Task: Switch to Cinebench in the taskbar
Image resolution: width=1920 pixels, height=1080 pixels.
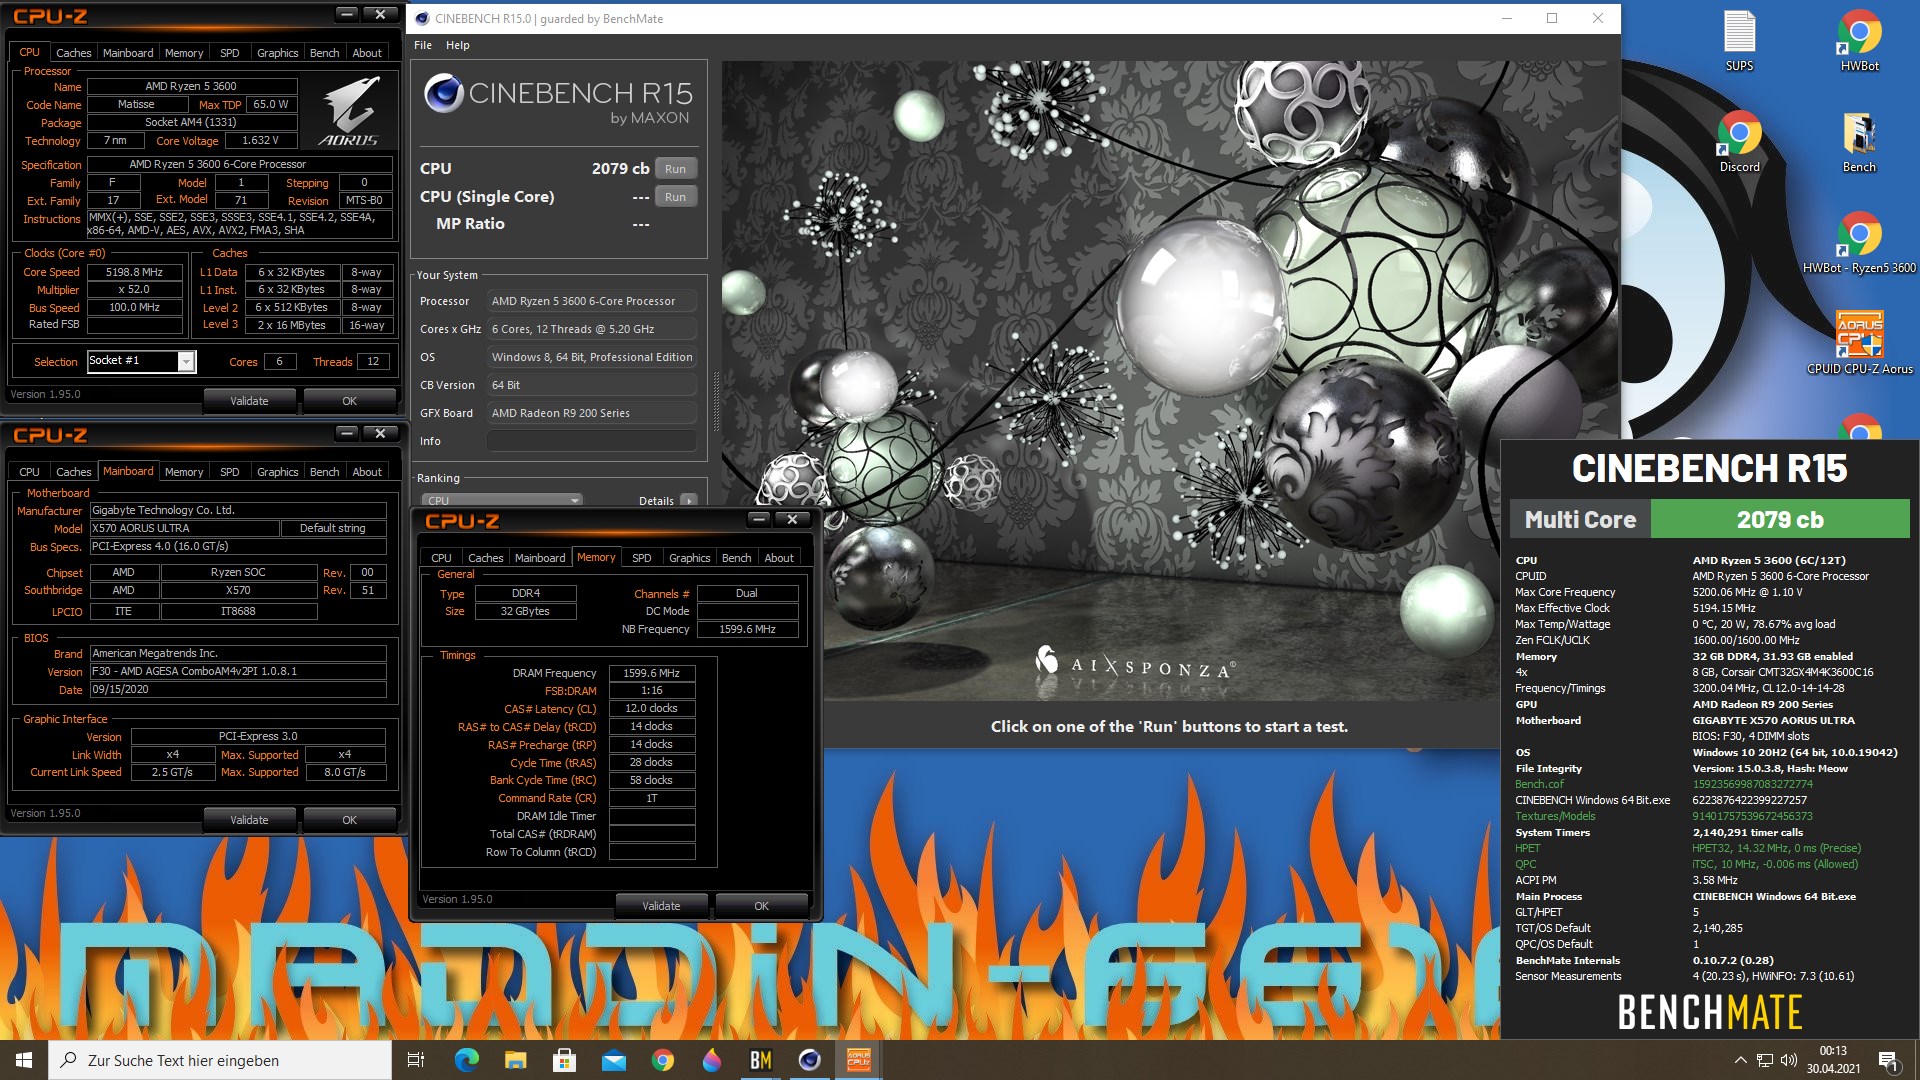Action: tap(809, 1060)
